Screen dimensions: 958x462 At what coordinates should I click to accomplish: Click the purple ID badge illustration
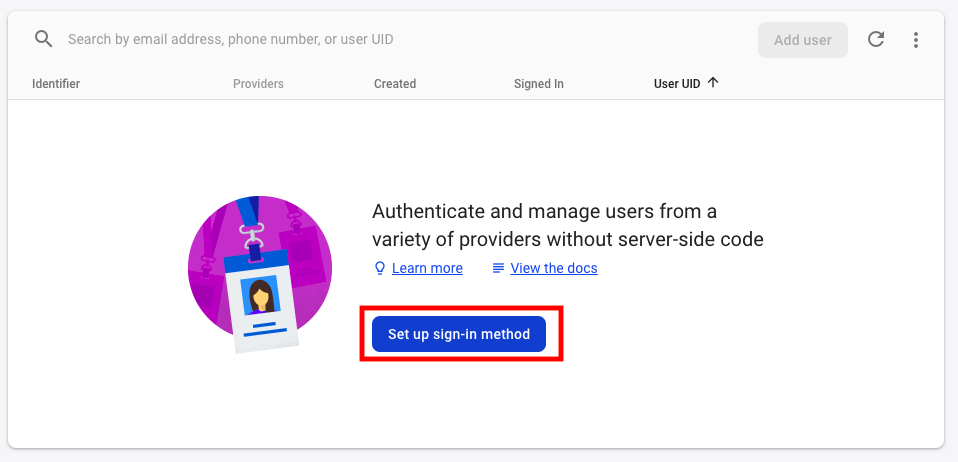(260, 270)
